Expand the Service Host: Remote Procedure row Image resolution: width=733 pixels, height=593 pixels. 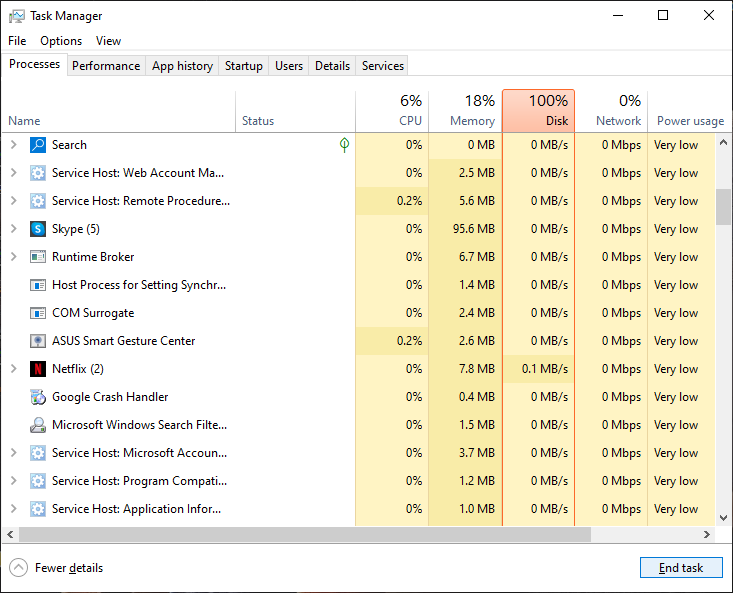[x=14, y=201]
